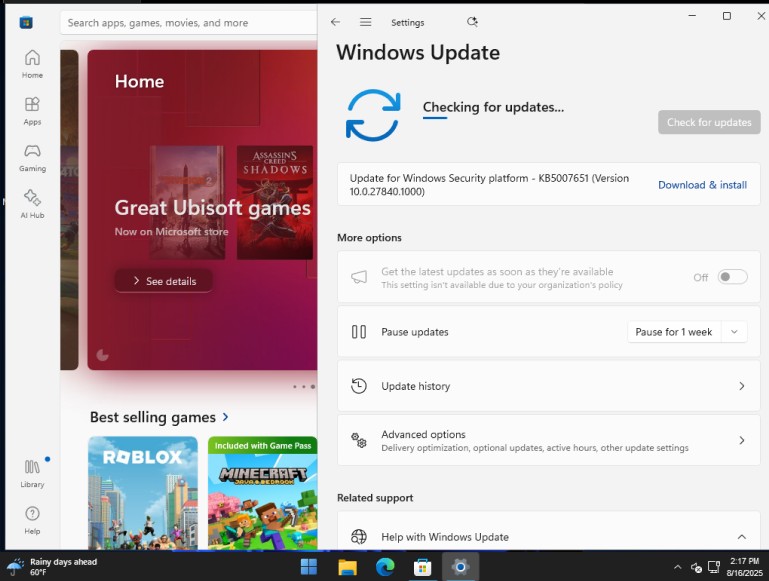Open Pause for 1 week dropdown arrow
Viewport: 769px width, 581px height.
pyautogui.click(x=734, y=332)
